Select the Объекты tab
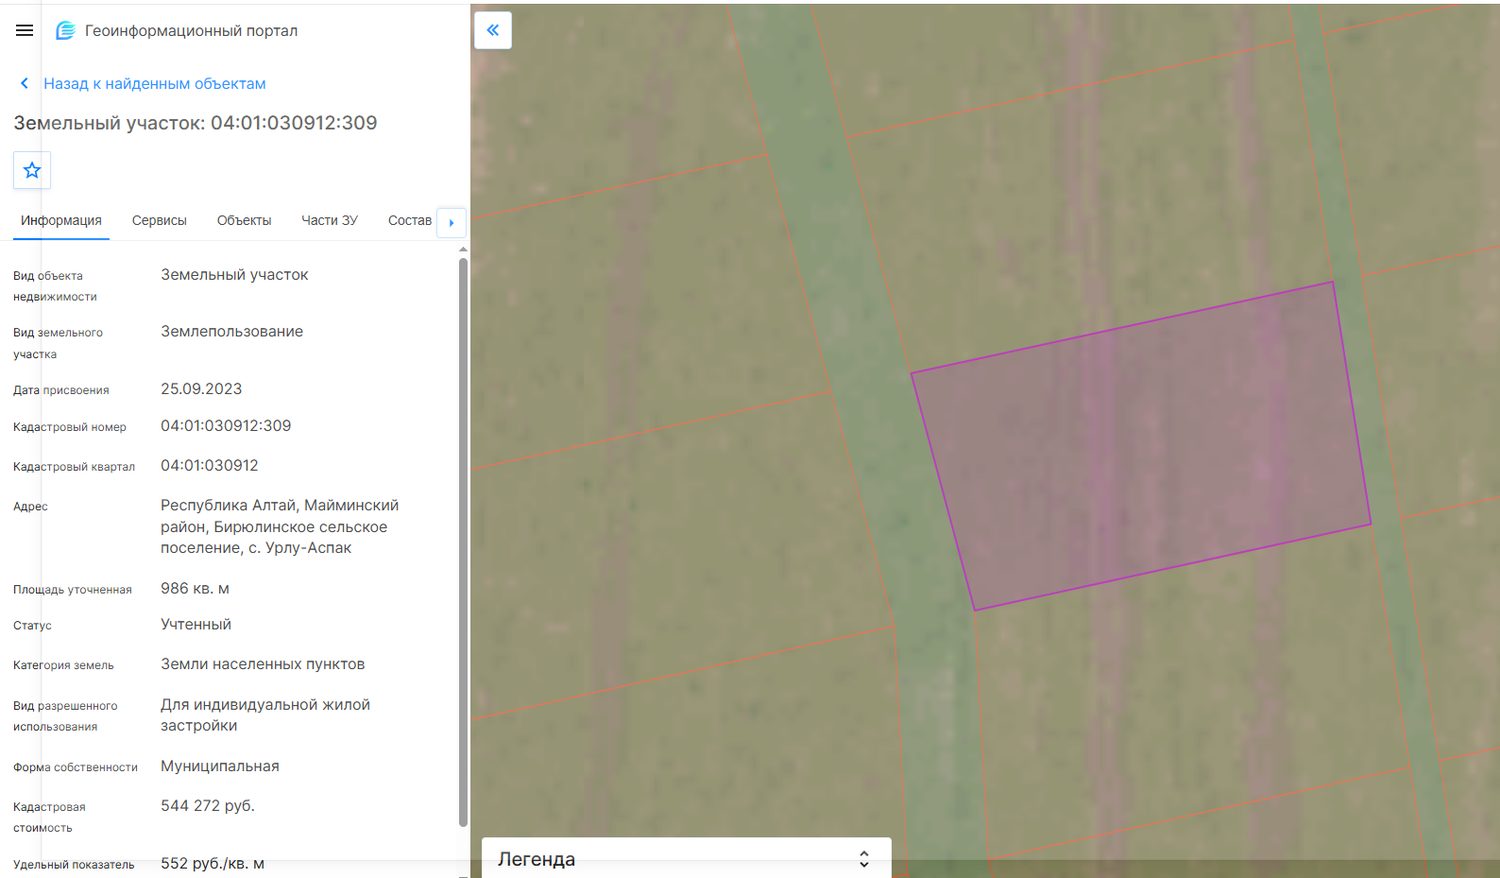Screen dimensions: 1500x878 244,220
